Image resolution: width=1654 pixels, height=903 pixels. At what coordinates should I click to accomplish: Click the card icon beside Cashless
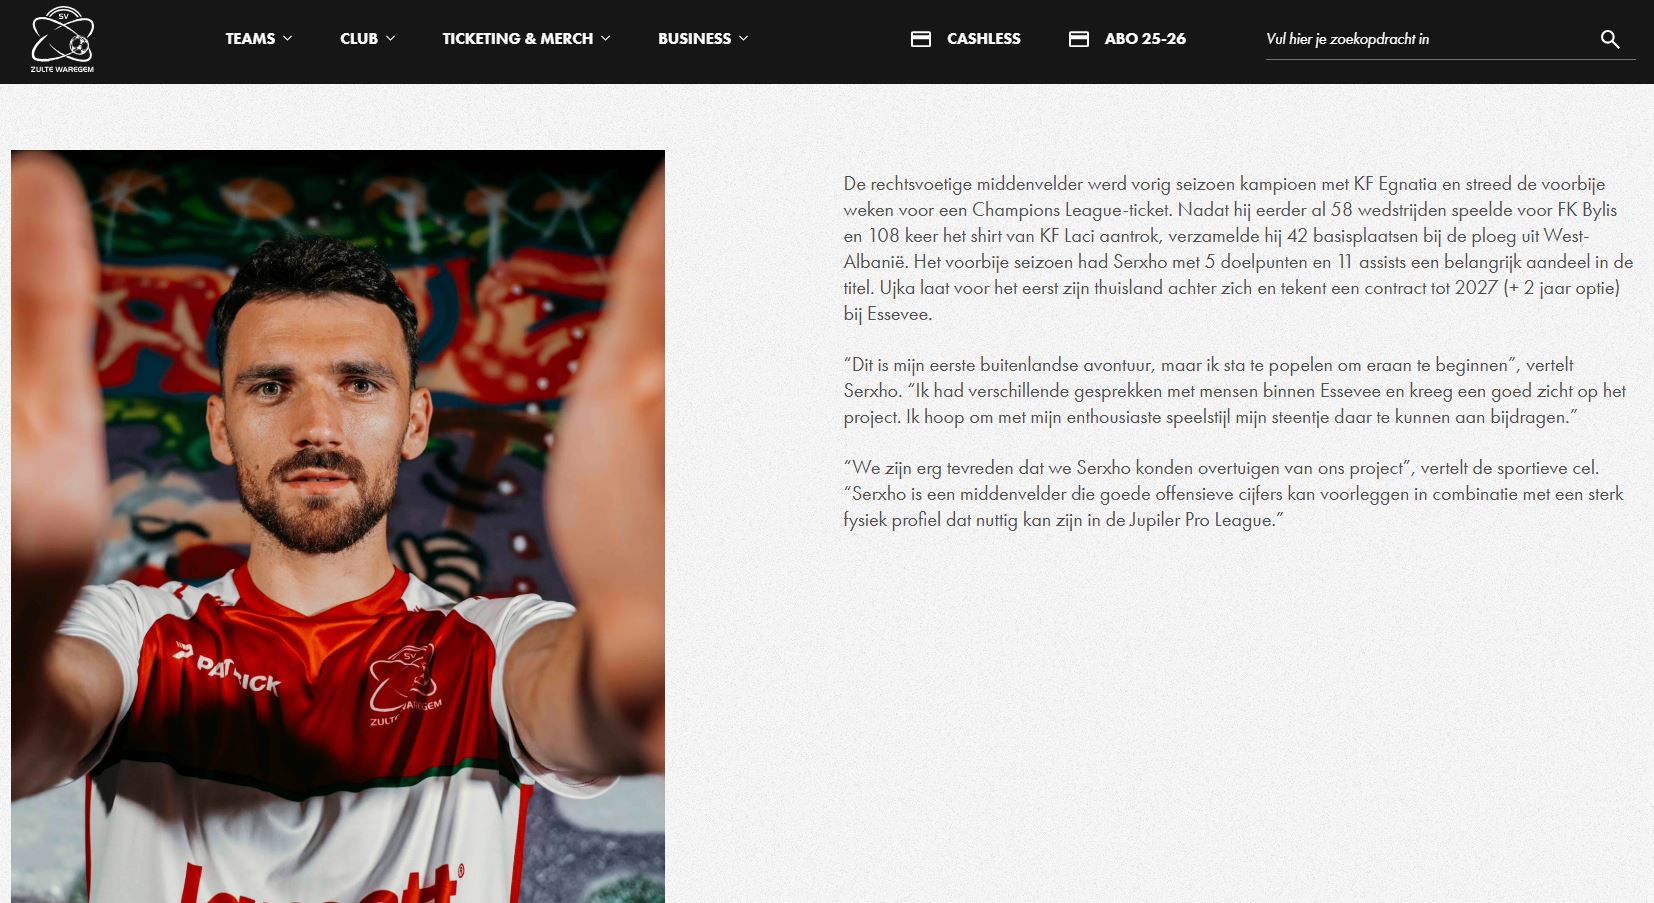point(921,39)
